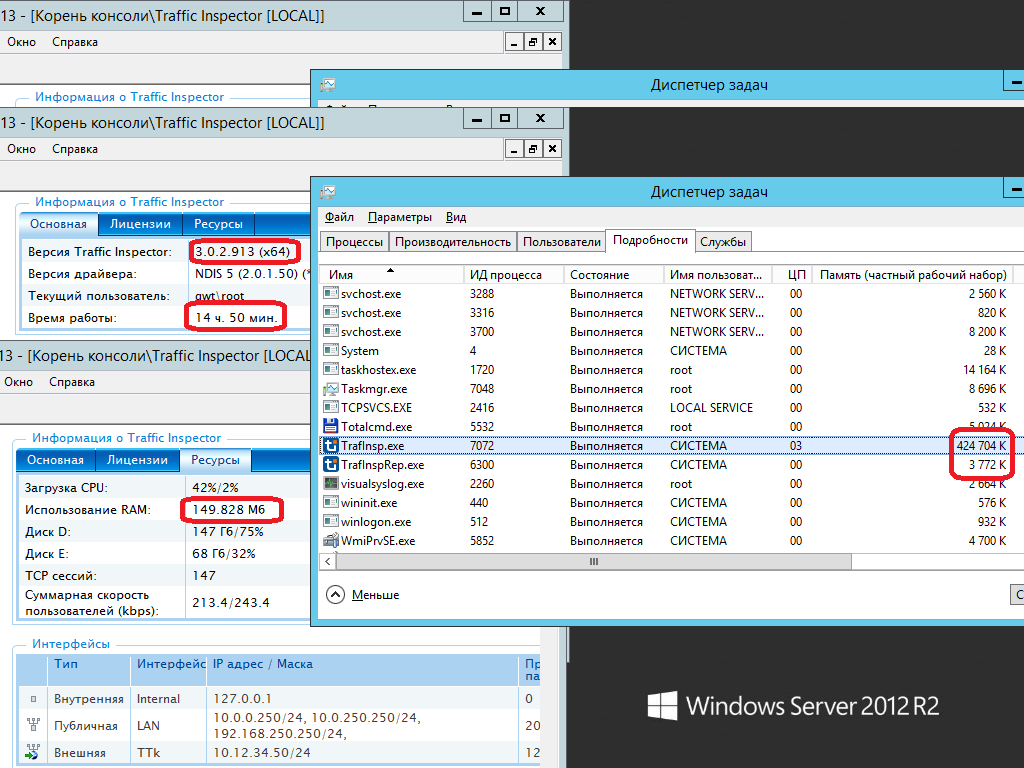
Task: Open the Параметры menu in Task Manager
Action: [400, 217]
